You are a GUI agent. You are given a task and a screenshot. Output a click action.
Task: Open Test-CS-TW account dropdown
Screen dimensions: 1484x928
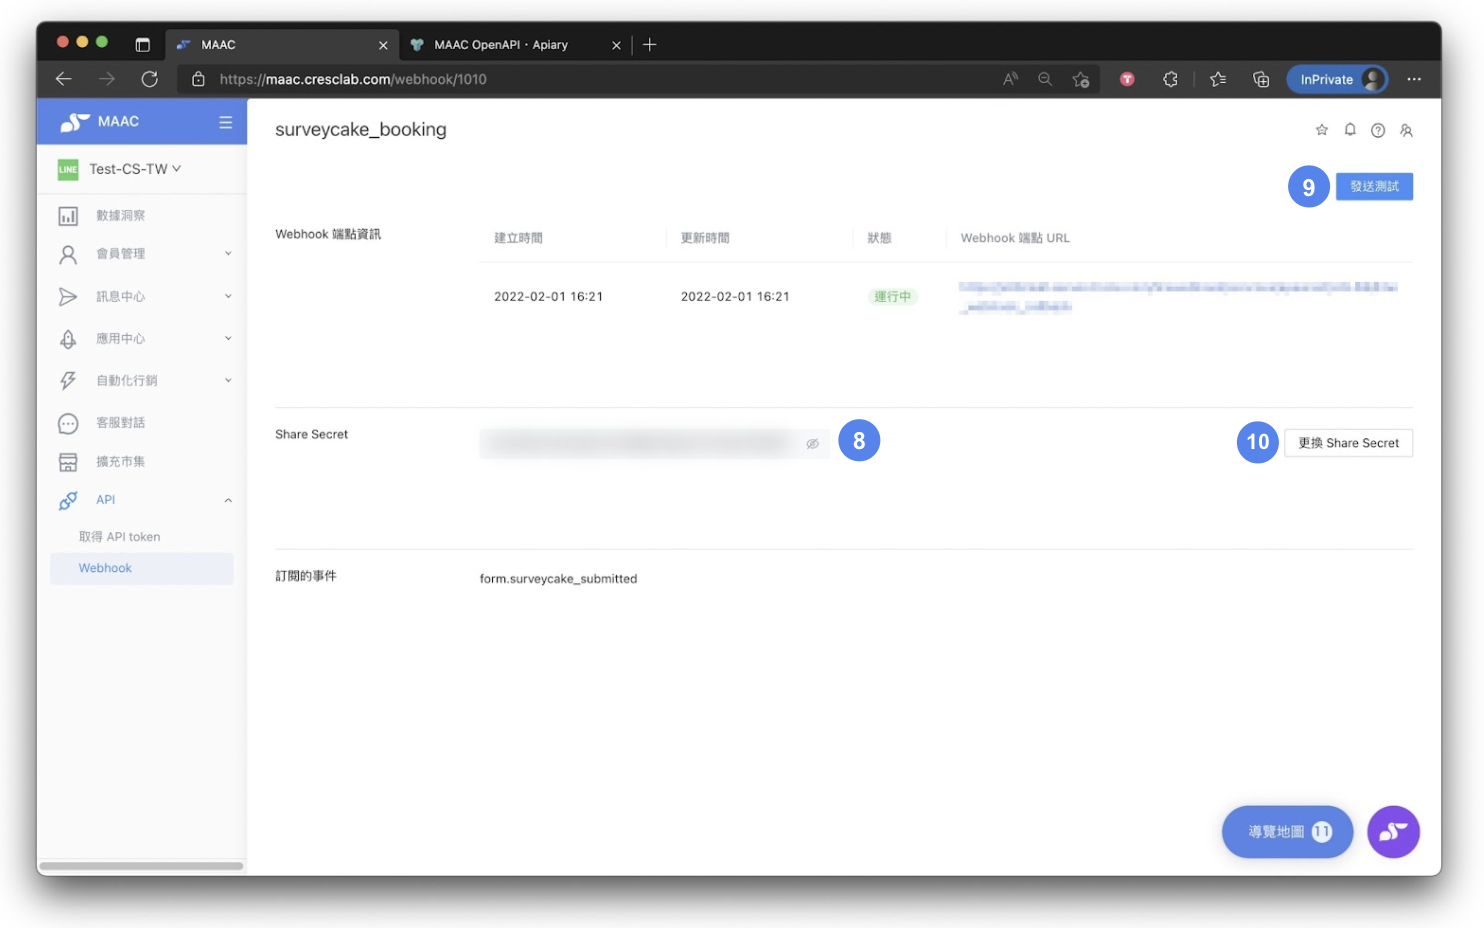135,169
